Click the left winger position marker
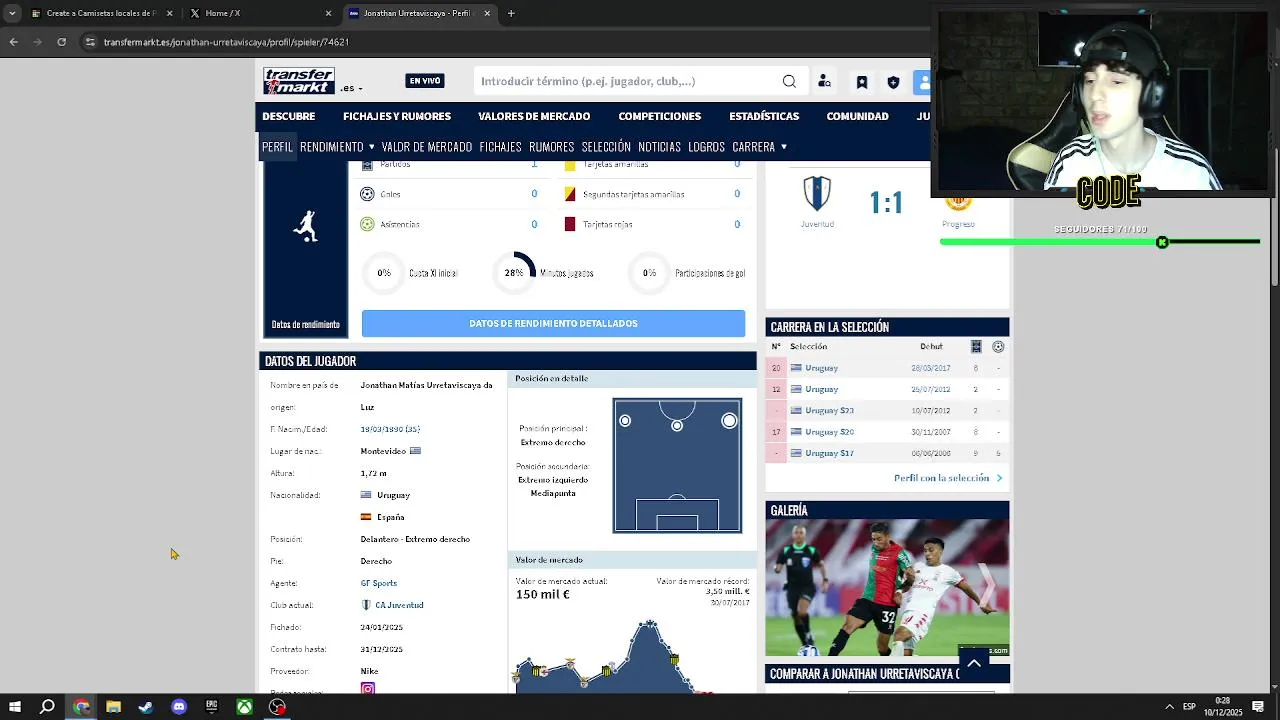The height and width of the screenshot is (720, 1280). click(x=625, y=421)
